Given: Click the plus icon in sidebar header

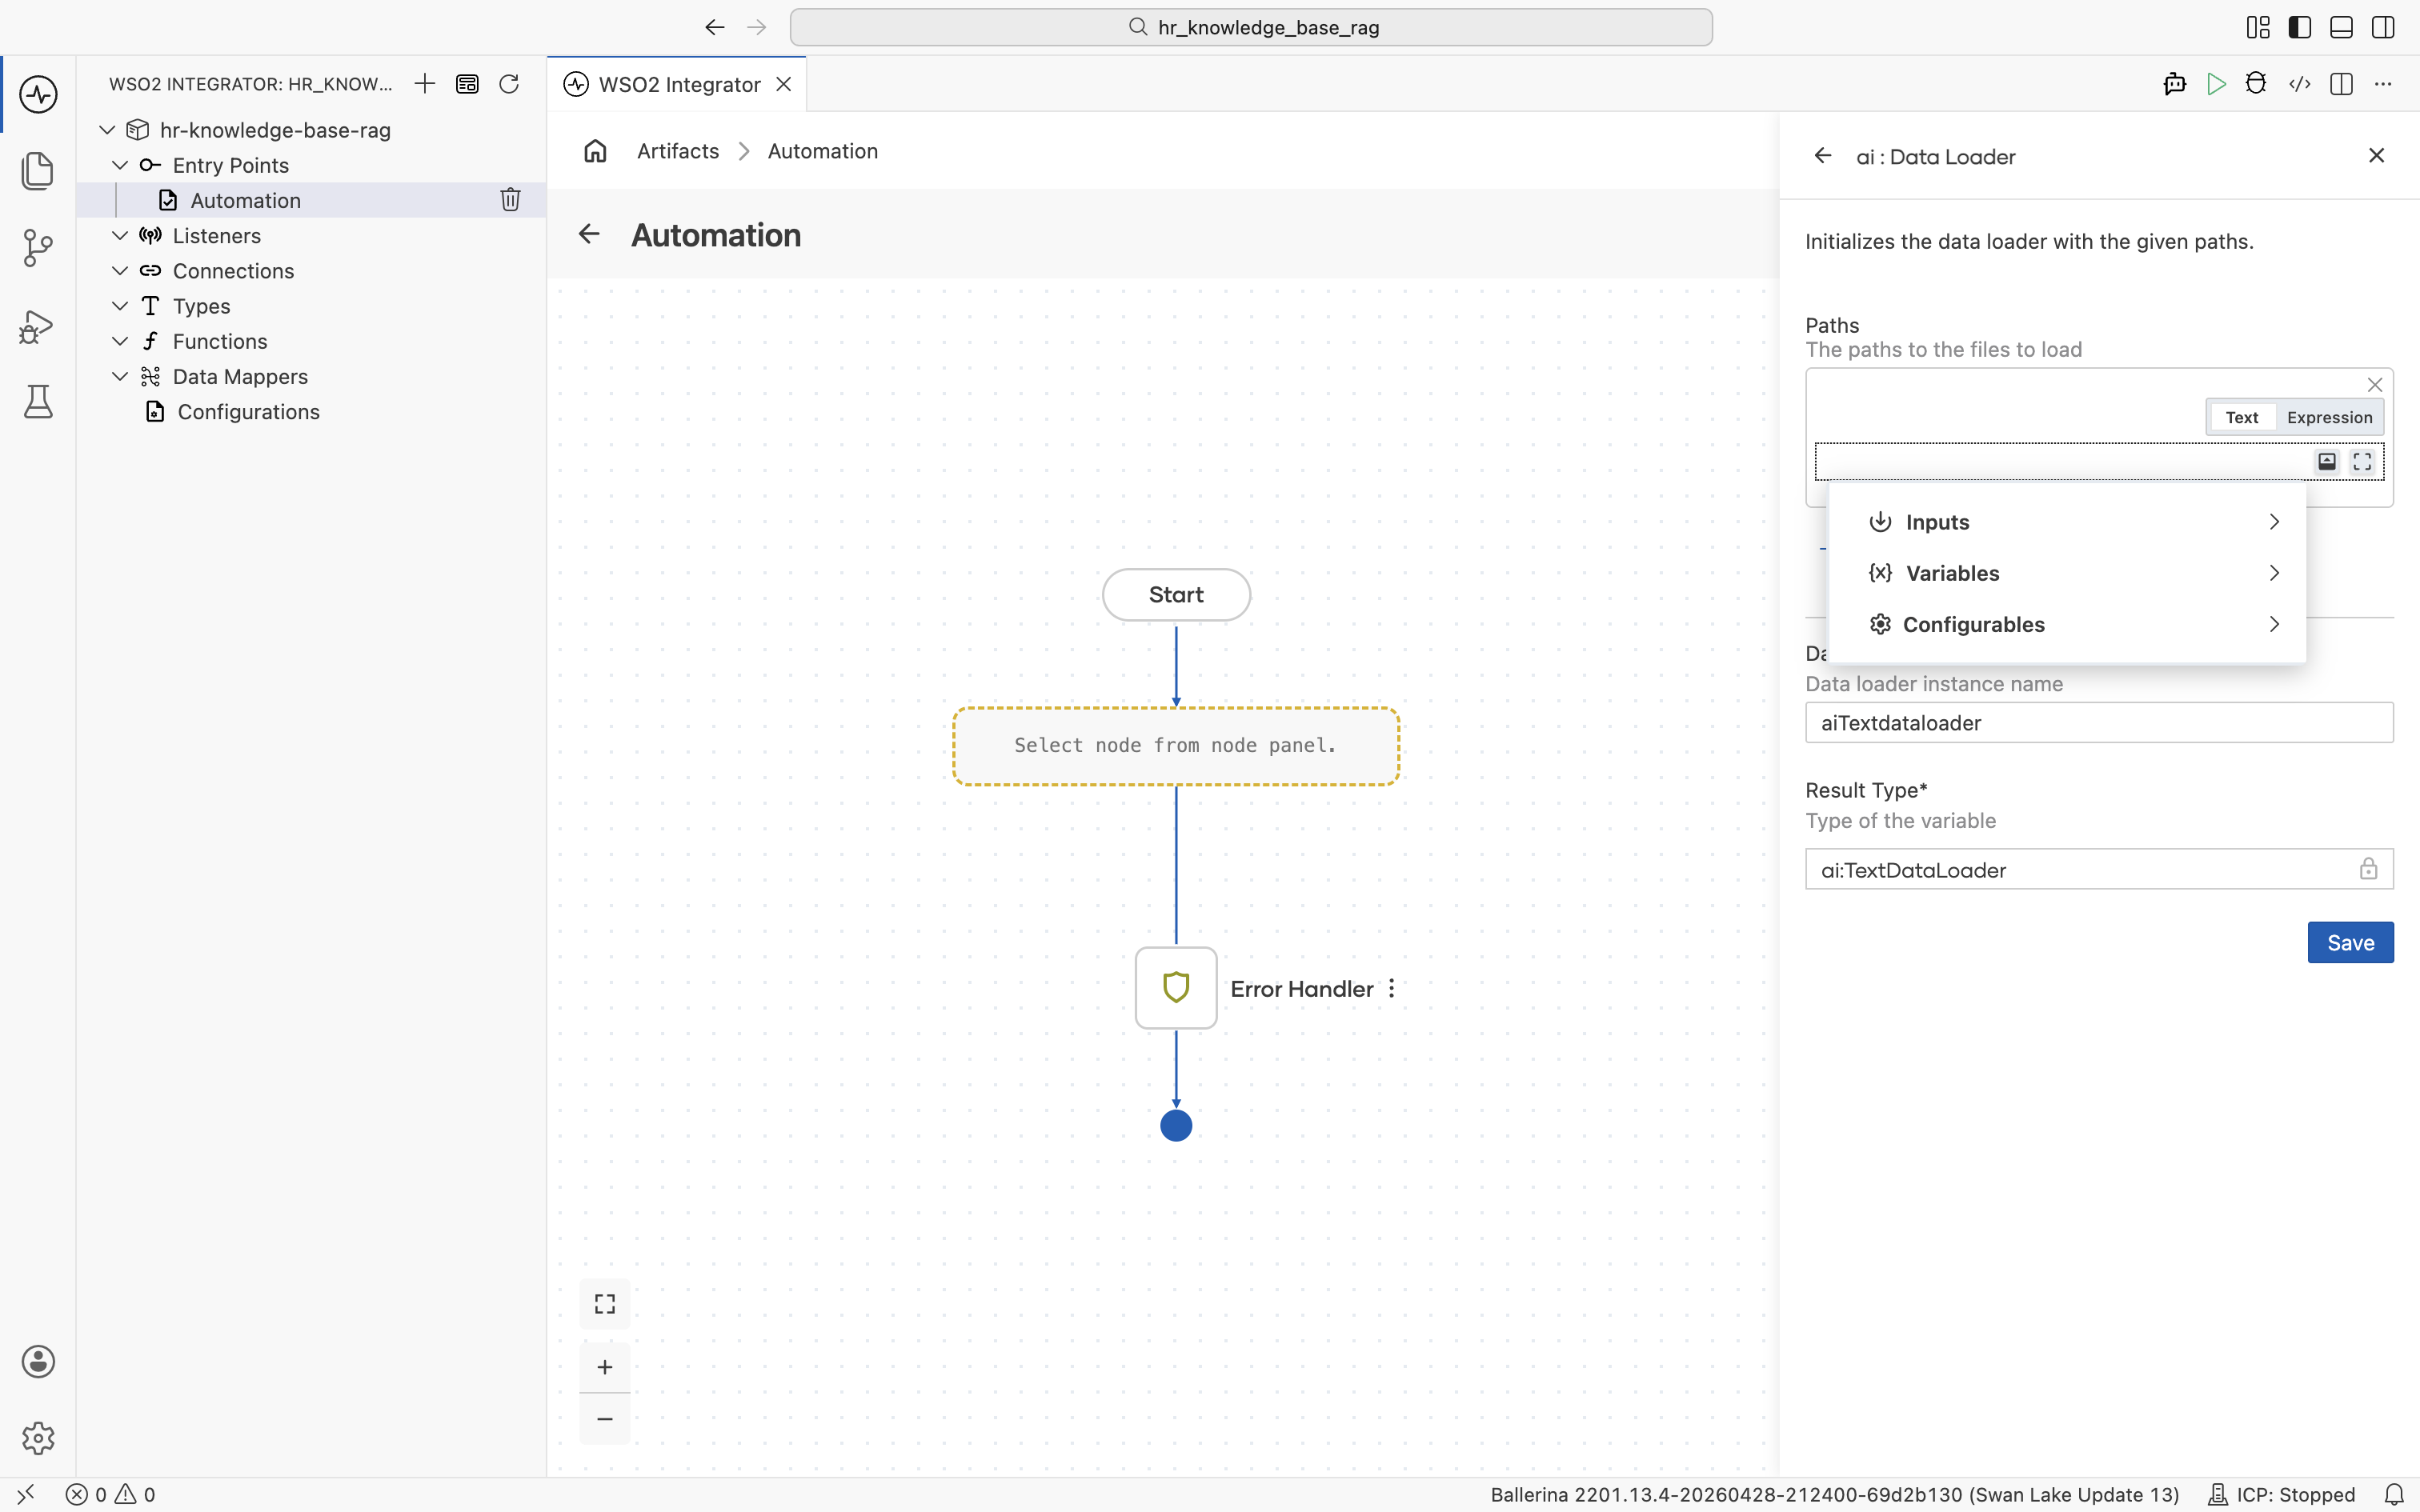Looking at the screenshot, I should [x=425, y=84].
